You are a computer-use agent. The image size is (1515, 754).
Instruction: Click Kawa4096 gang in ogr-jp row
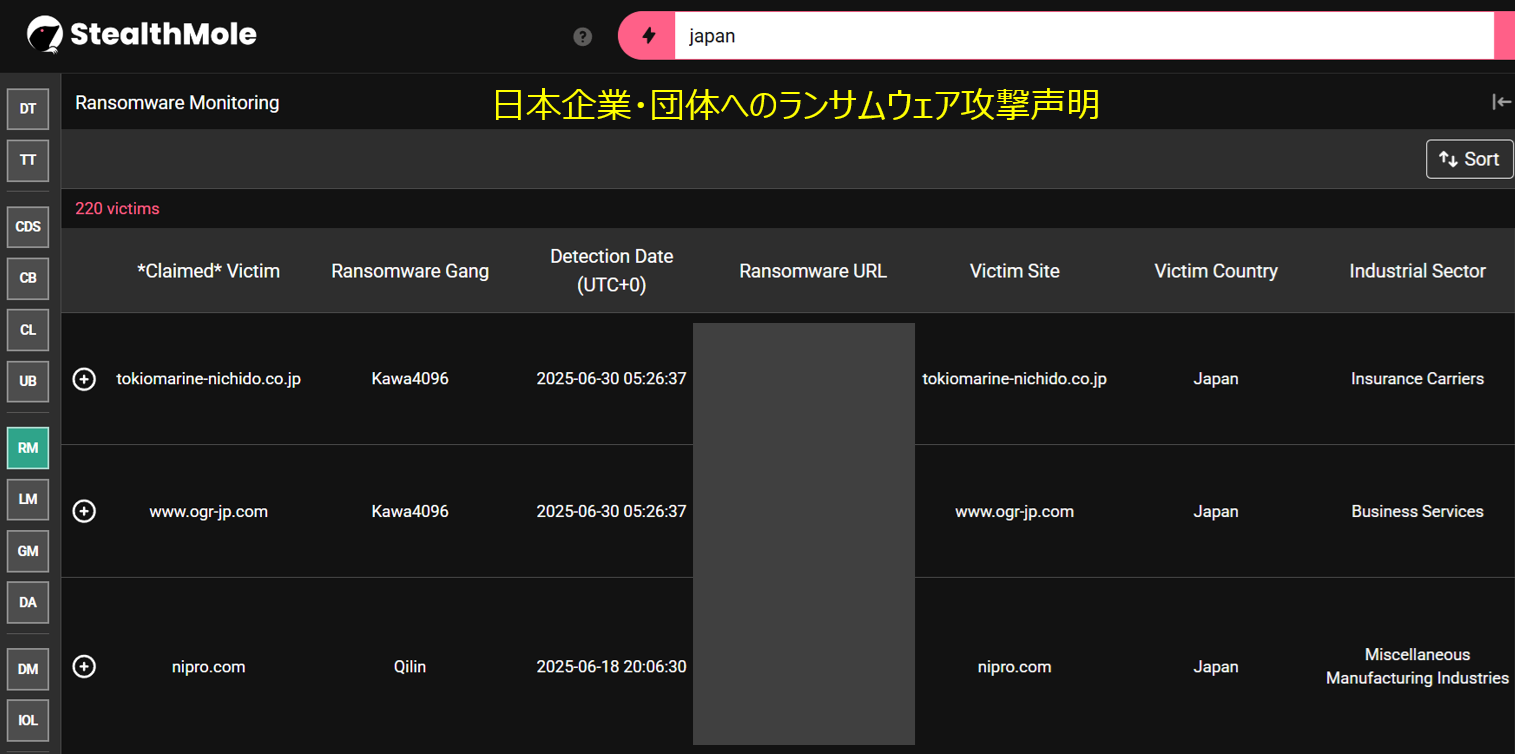(410, 511)
